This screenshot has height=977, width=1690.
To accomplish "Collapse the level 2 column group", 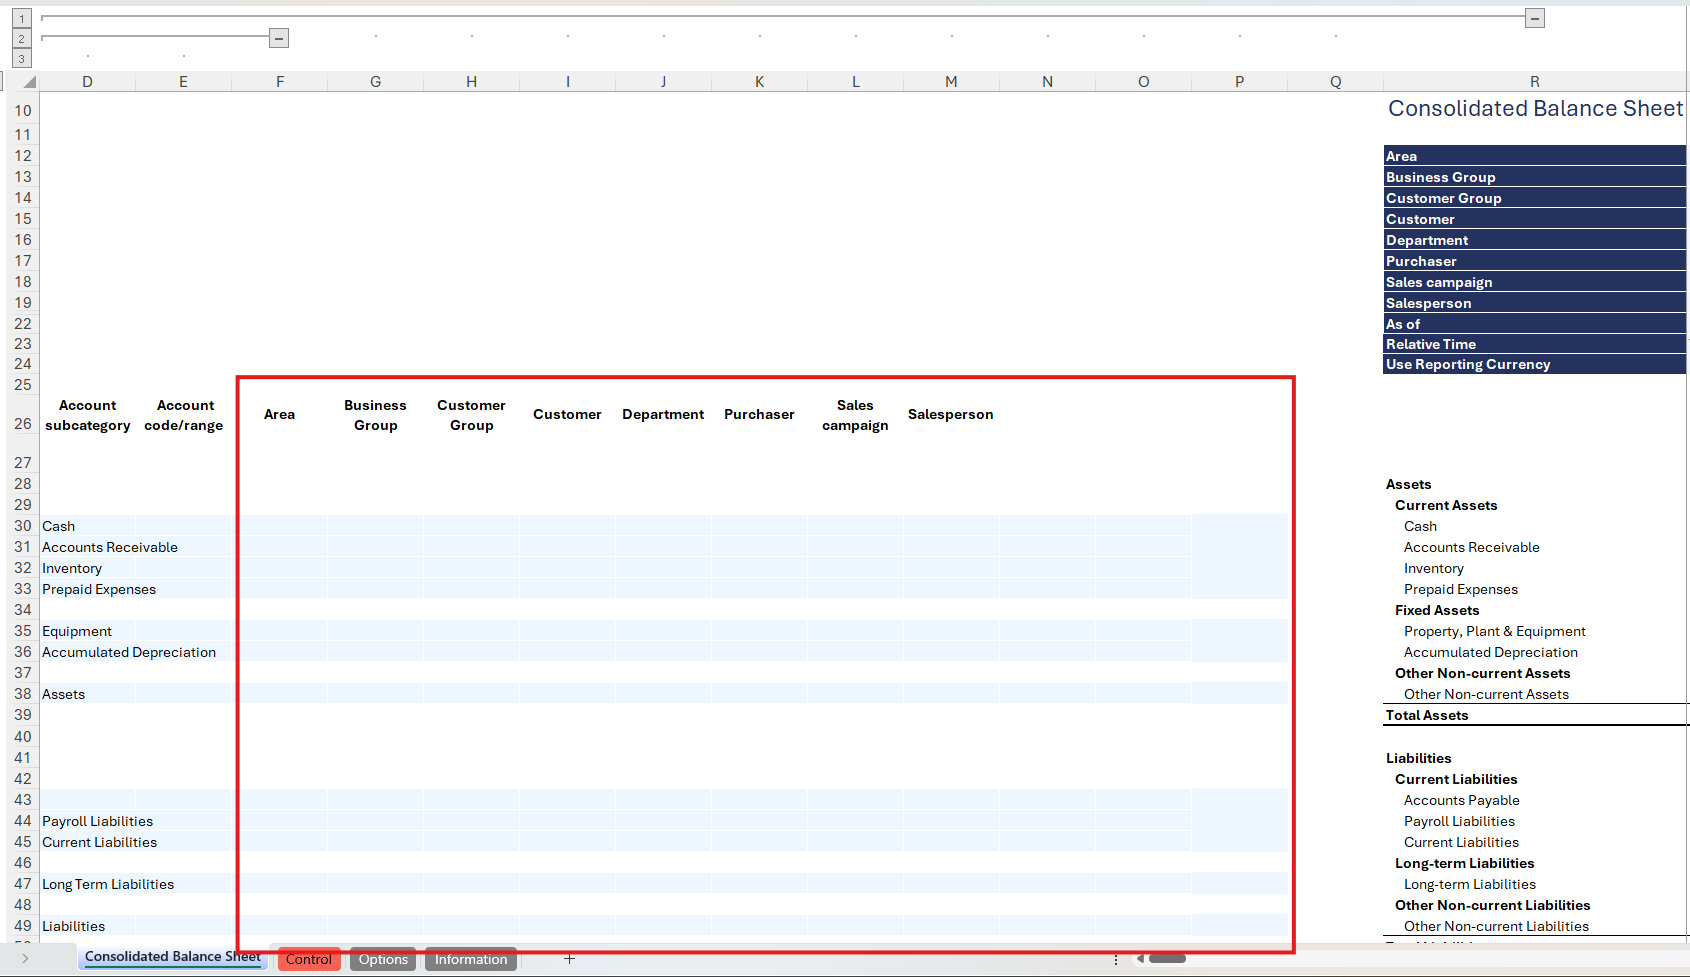I will [x=279, y=38].
